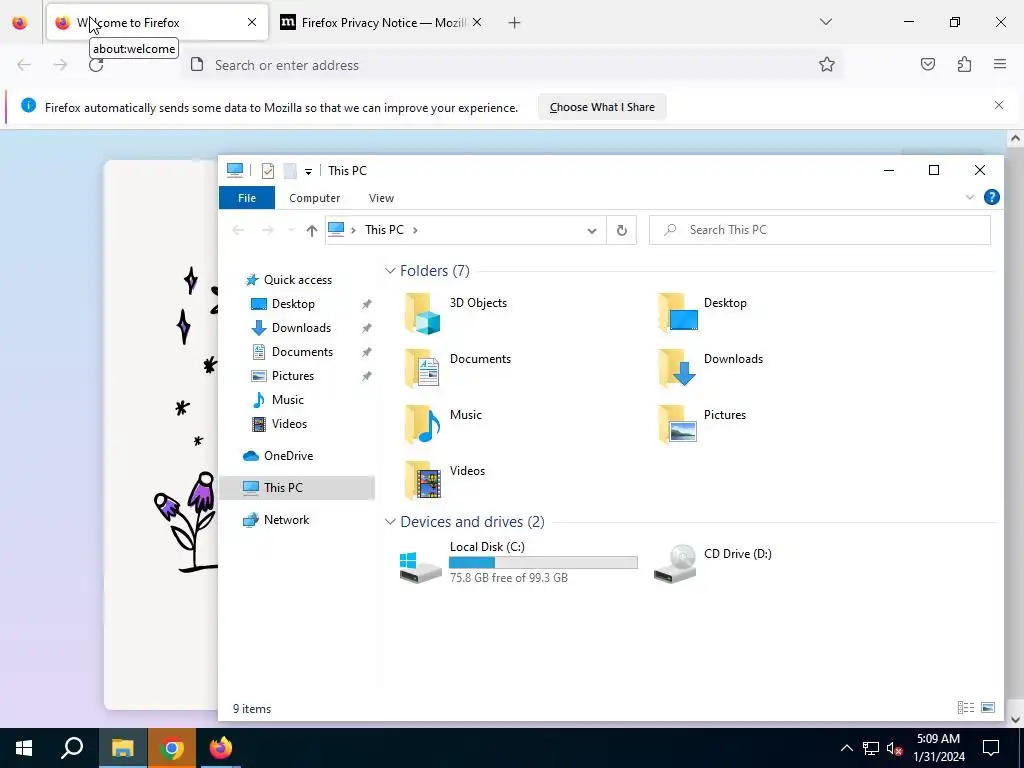
Task: Select This PC in navigation pane
Action: [296, 488]
